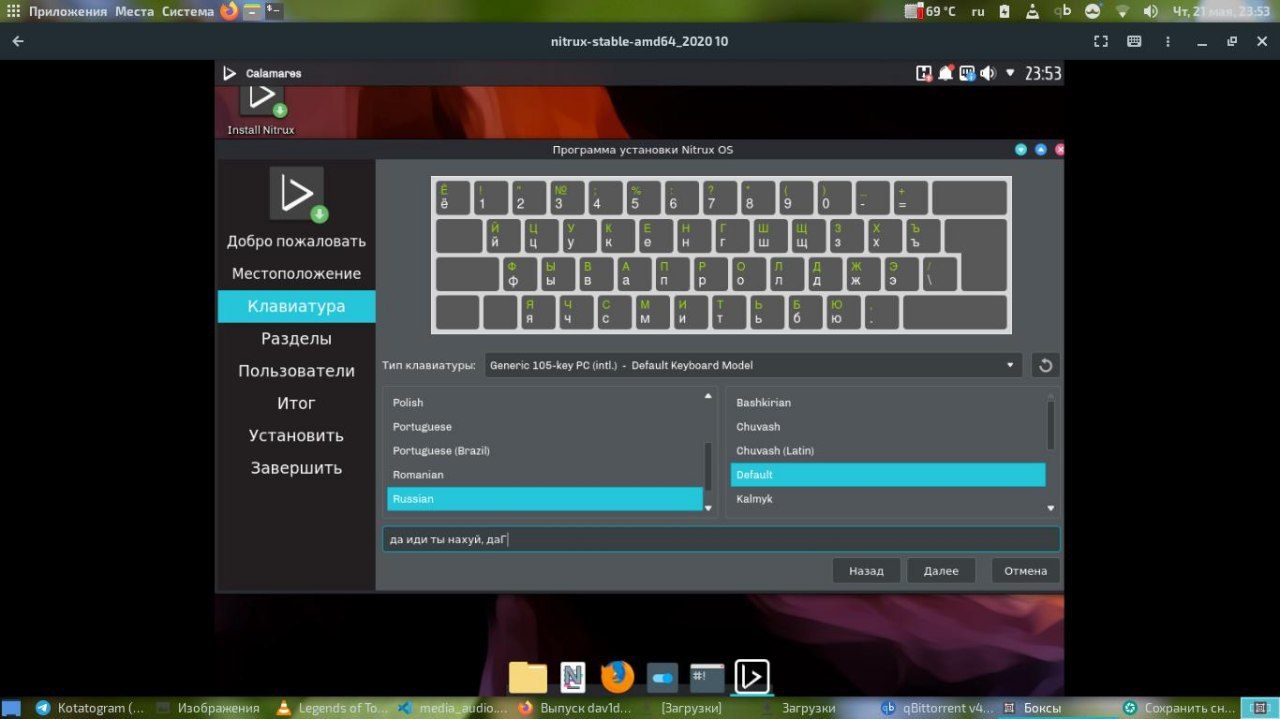
Task: Launch the Nota text editor dock icon
Action: coord(573,677)
